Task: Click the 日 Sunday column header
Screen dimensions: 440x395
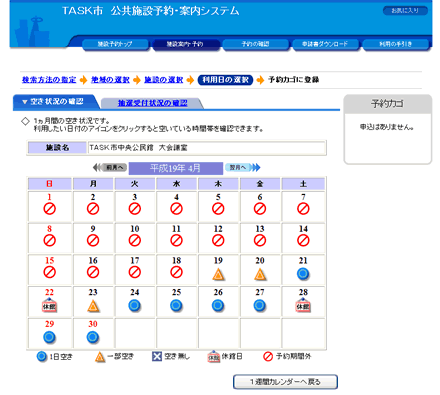Action: click(49, 184)
